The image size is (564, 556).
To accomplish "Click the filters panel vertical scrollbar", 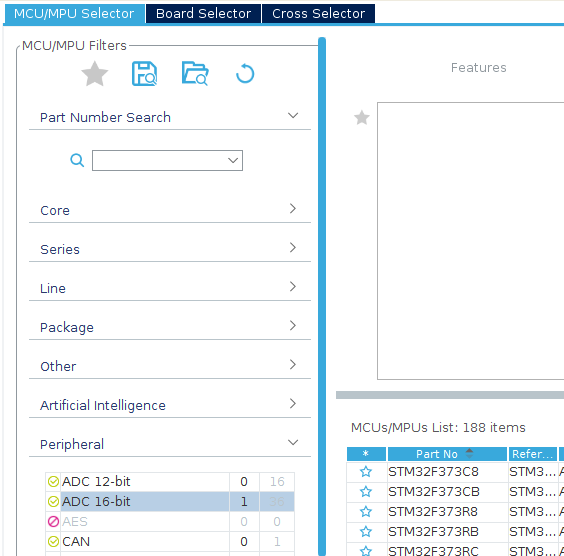I will tap(322, 296).
